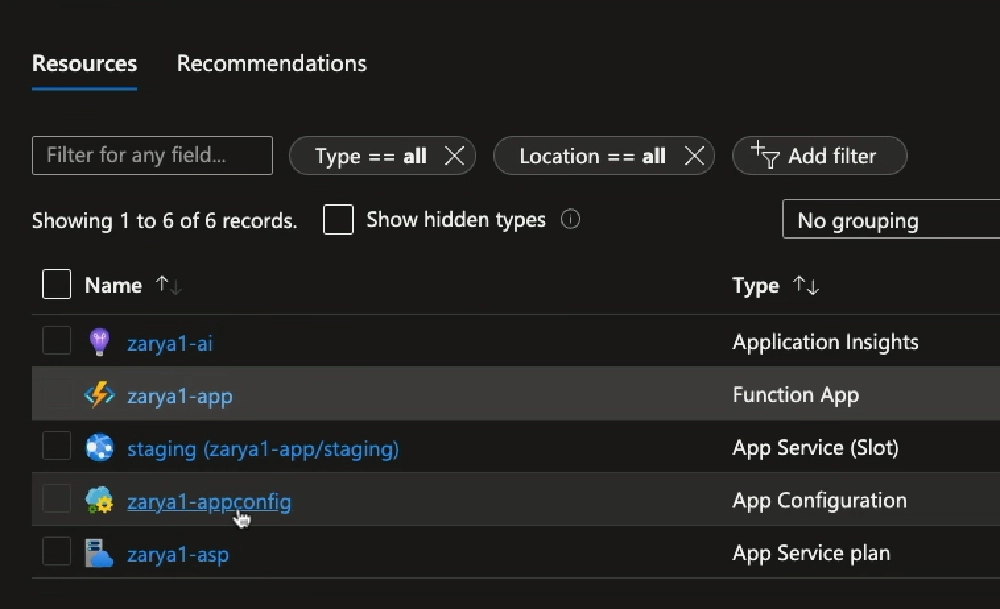Switch to the Resources tab
The width and height of the screenshot is (1000, 609).
[84, 64]
